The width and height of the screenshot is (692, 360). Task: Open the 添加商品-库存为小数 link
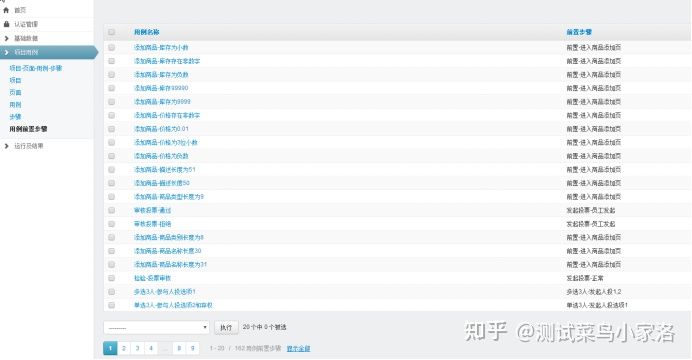pos(161,47)
